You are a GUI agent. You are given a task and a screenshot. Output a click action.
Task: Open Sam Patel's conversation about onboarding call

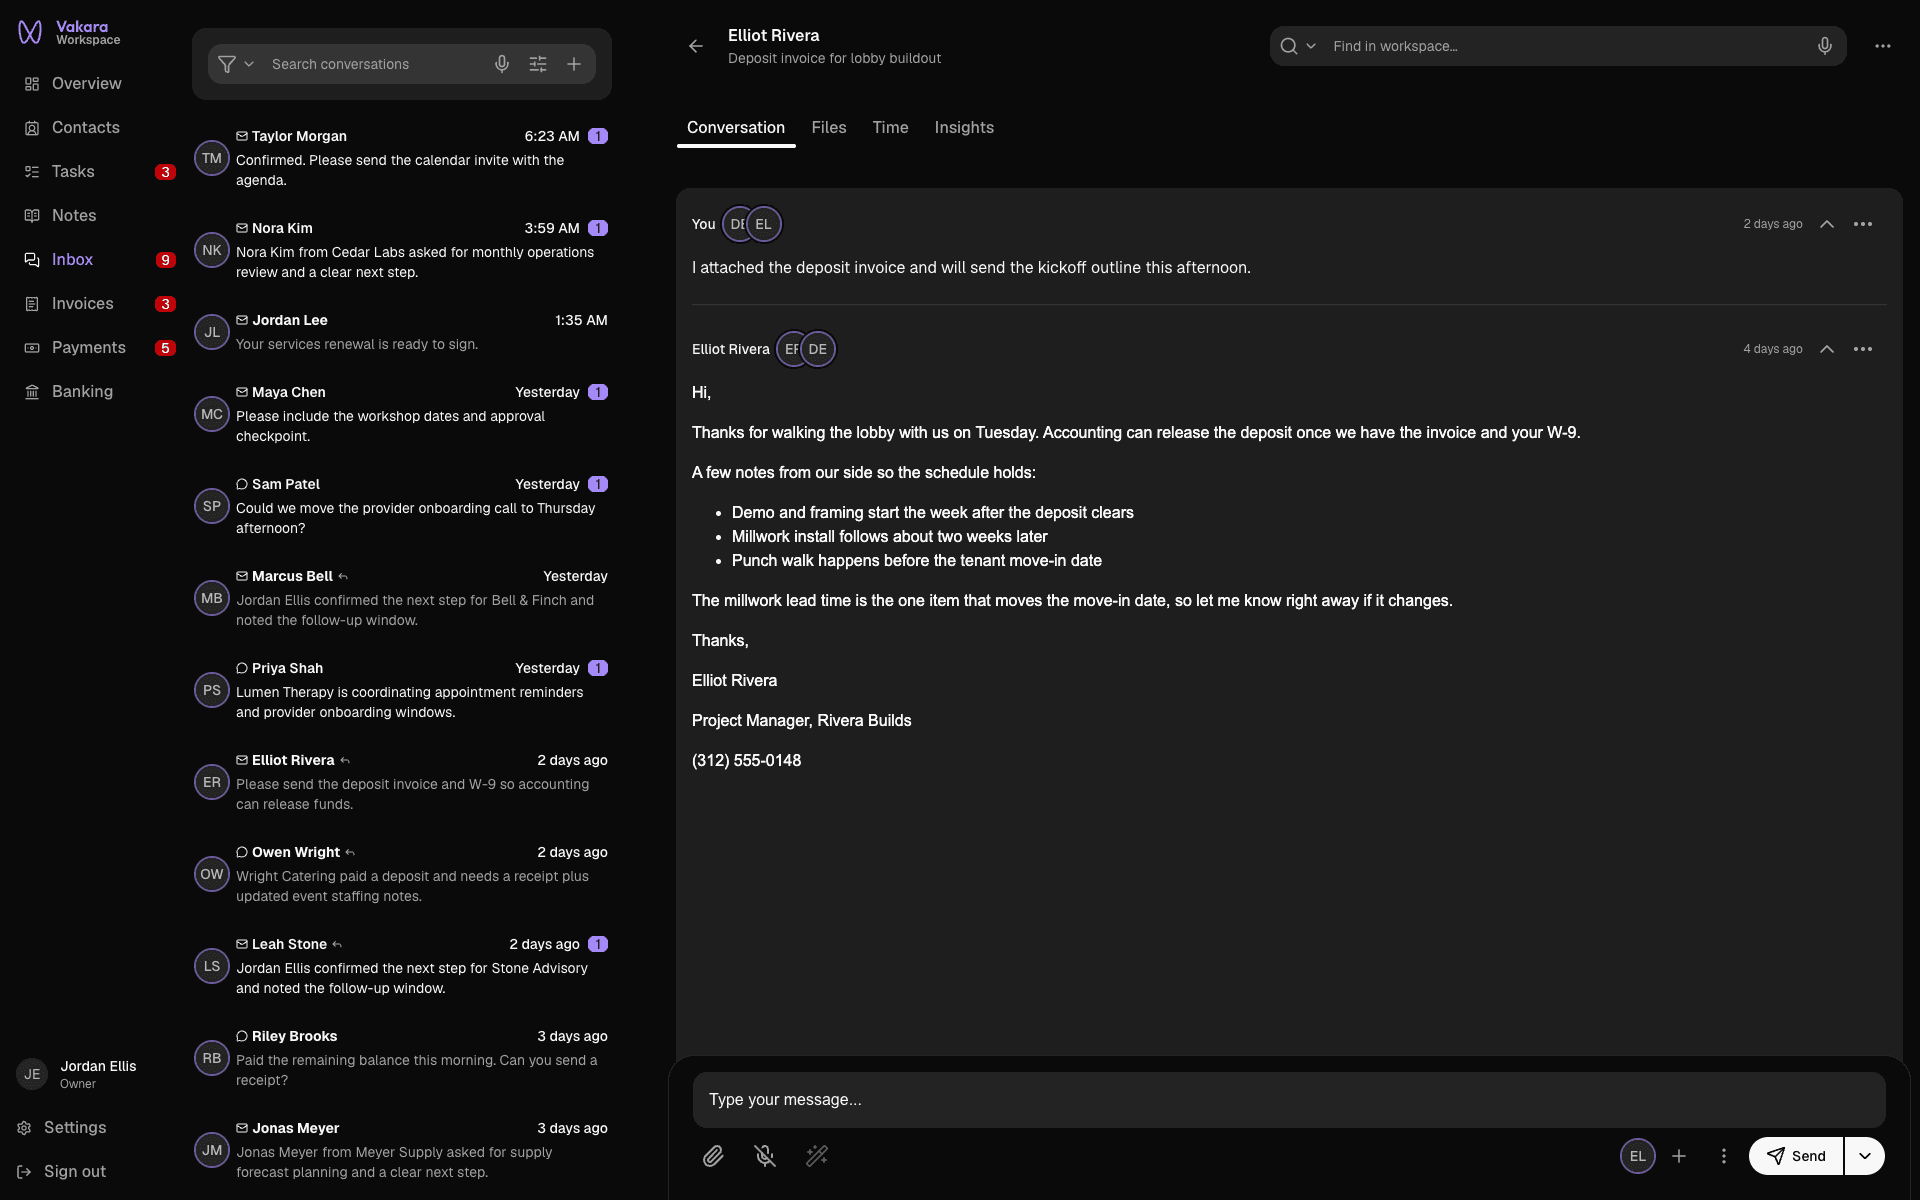[x=401, y=506]
